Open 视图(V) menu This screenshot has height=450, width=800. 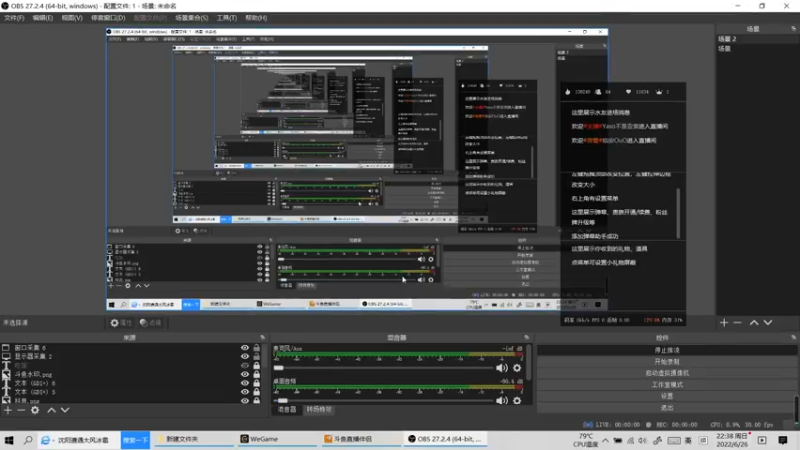click(x=72, y=18)
